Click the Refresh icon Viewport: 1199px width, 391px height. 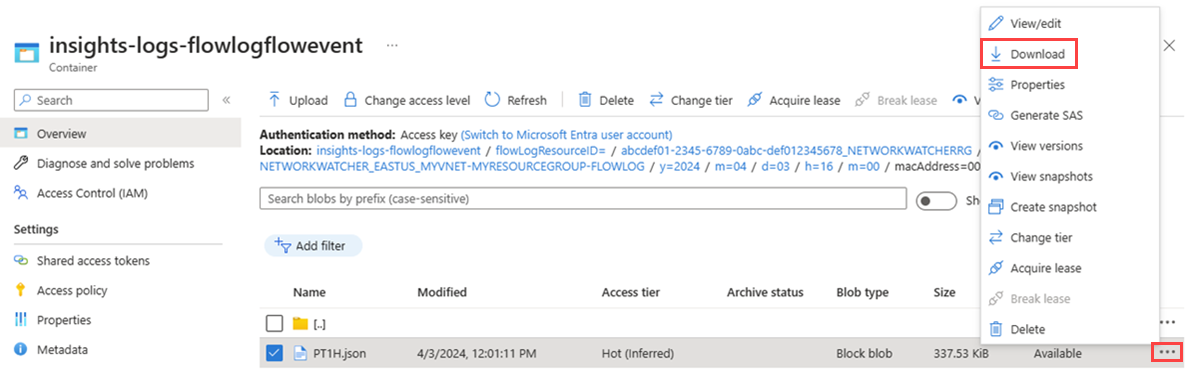click(x=492, y=100)
